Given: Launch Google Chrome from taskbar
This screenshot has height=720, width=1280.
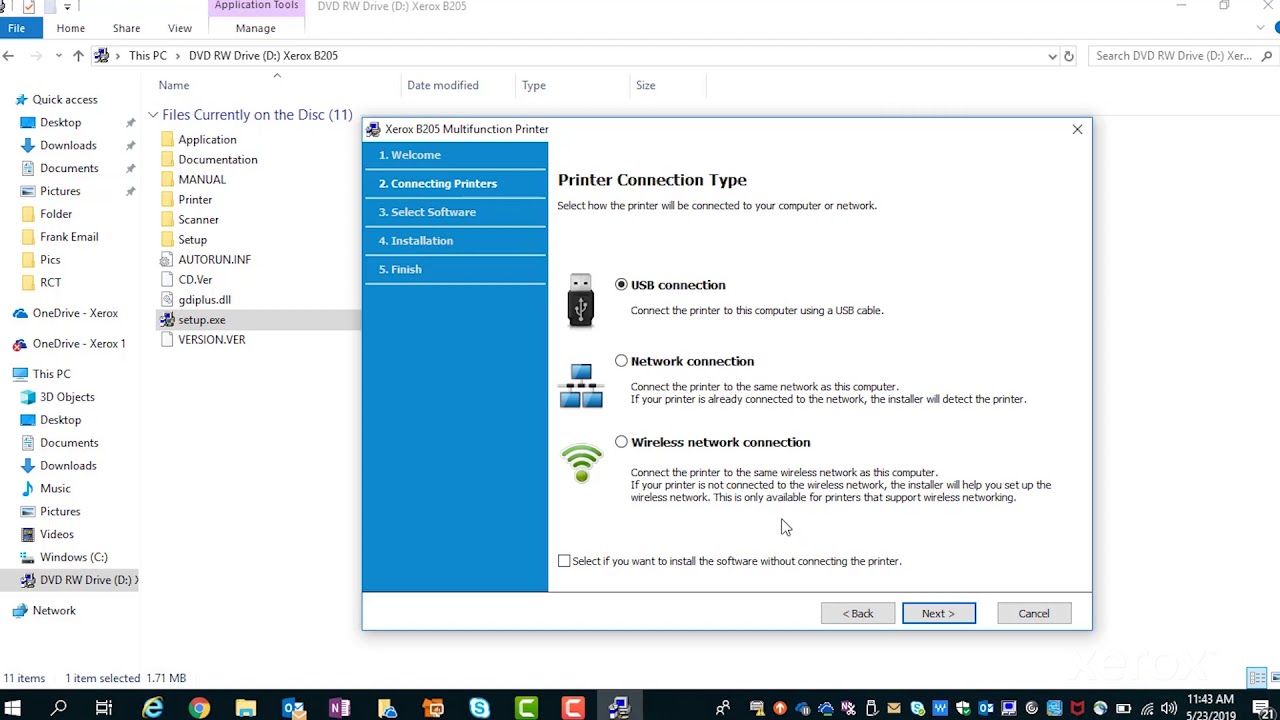Looking at the screenshot, I should 199,708.
